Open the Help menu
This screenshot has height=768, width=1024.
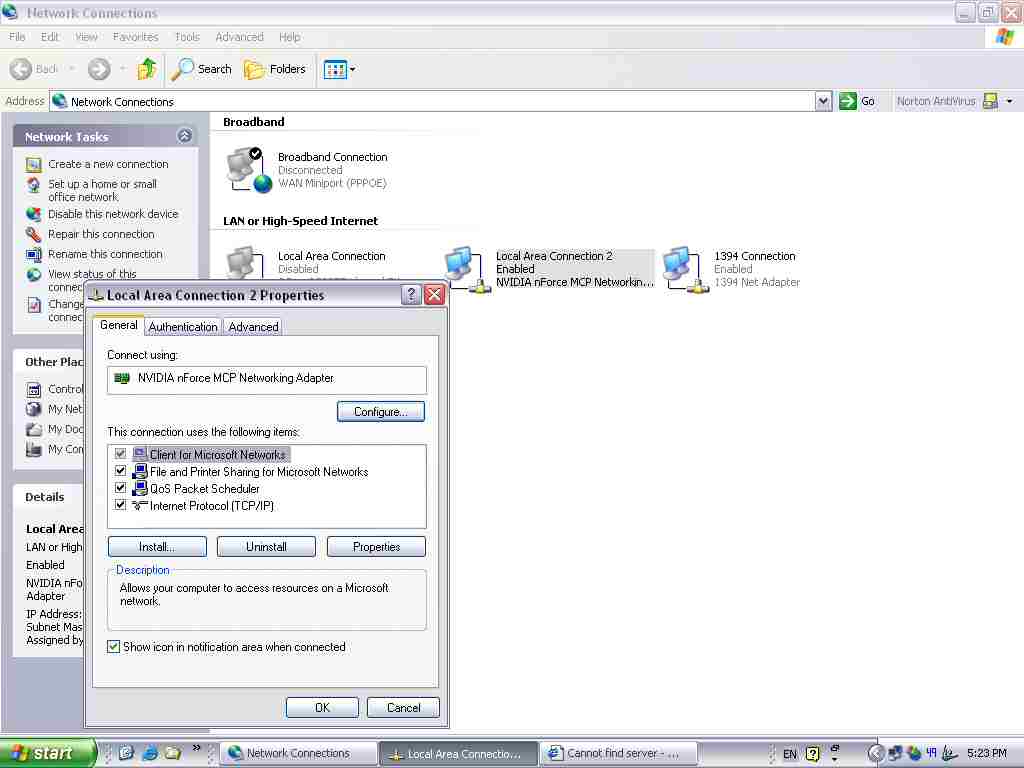coord(290,37)
